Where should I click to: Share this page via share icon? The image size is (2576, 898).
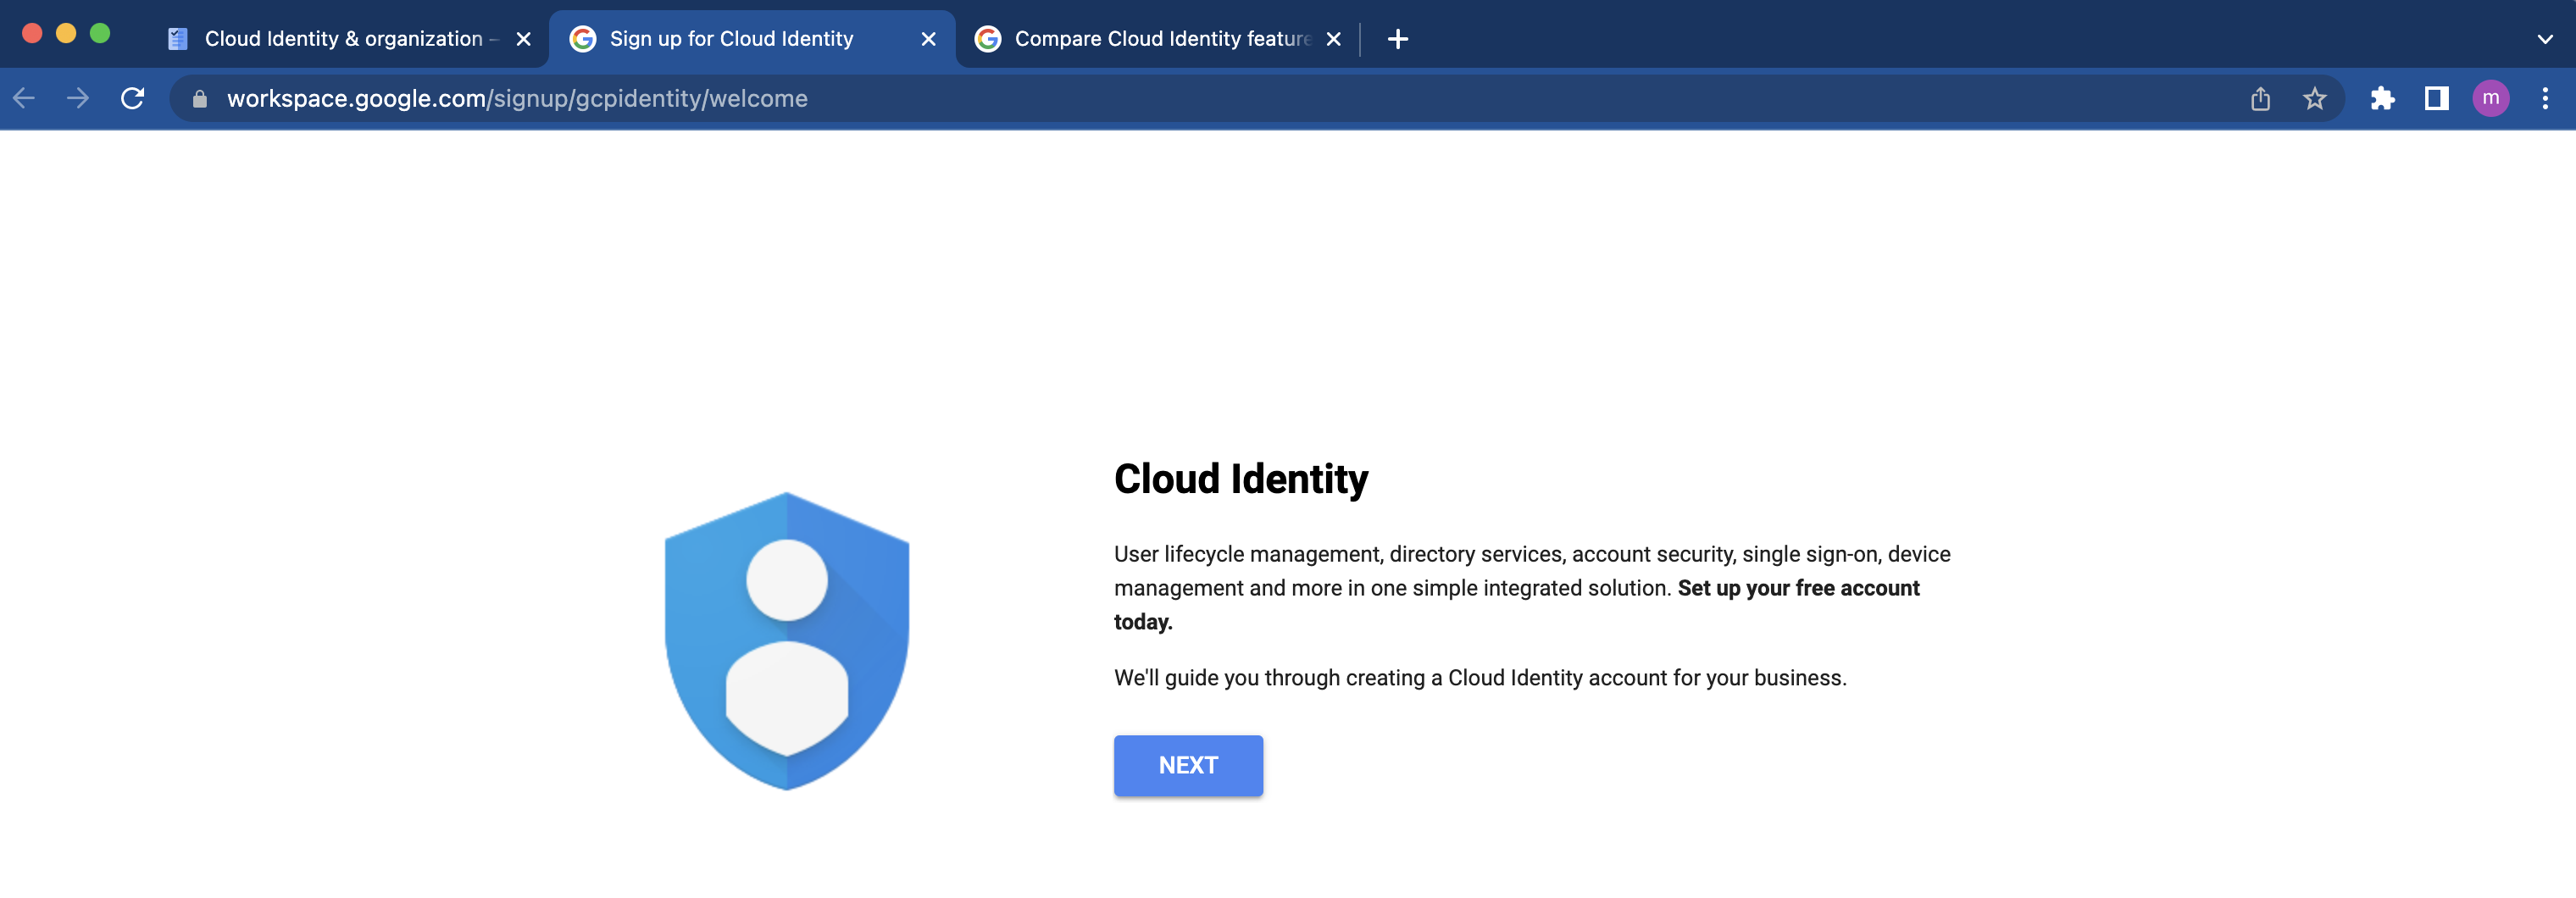[x=2260, y=98]
